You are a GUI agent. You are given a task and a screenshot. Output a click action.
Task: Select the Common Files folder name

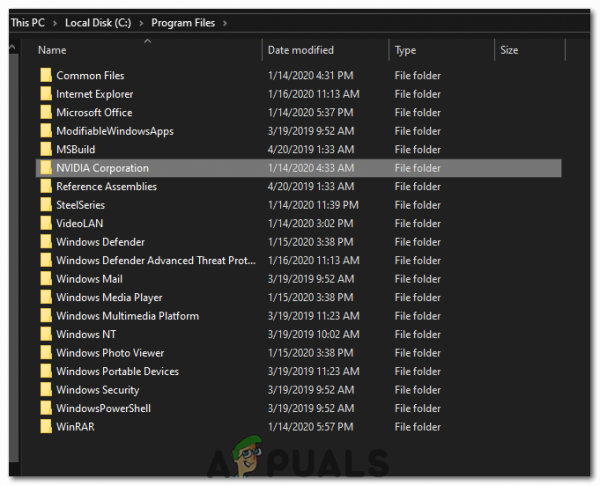click(x=90, y=75)
